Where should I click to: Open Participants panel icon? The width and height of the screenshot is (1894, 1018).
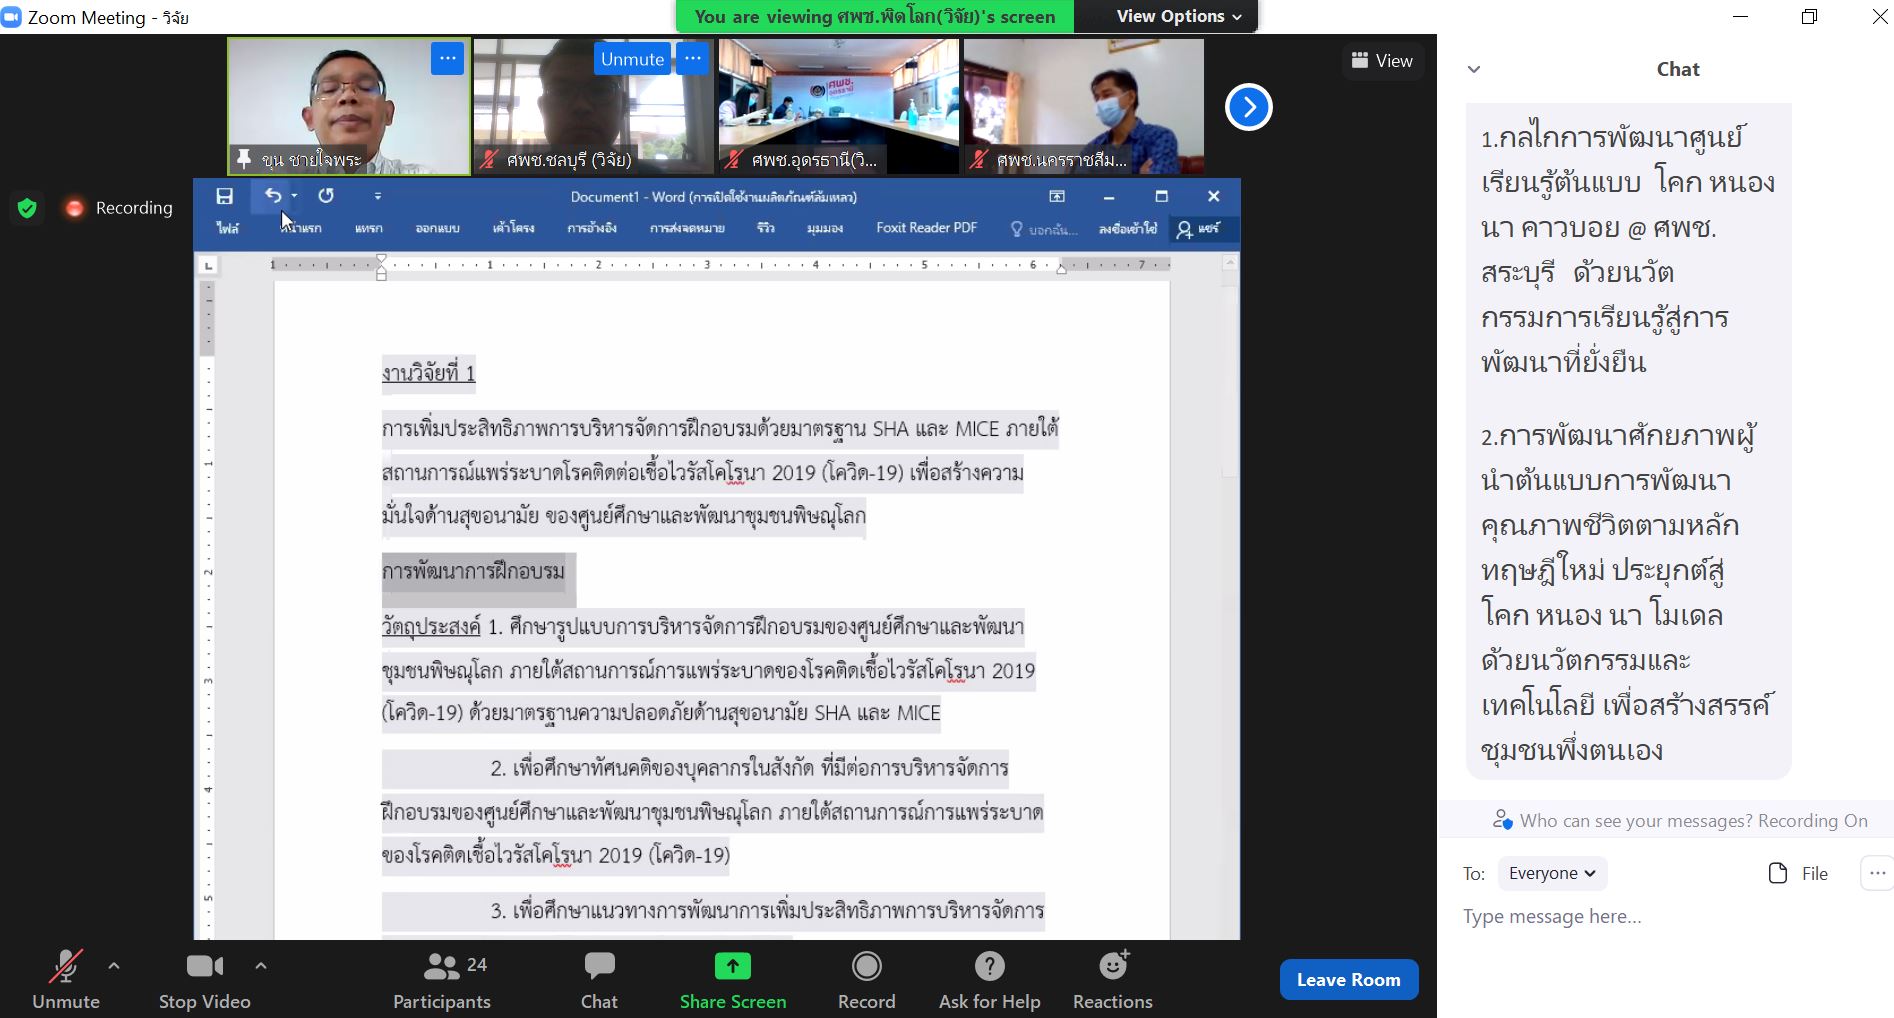coord(442,966)
